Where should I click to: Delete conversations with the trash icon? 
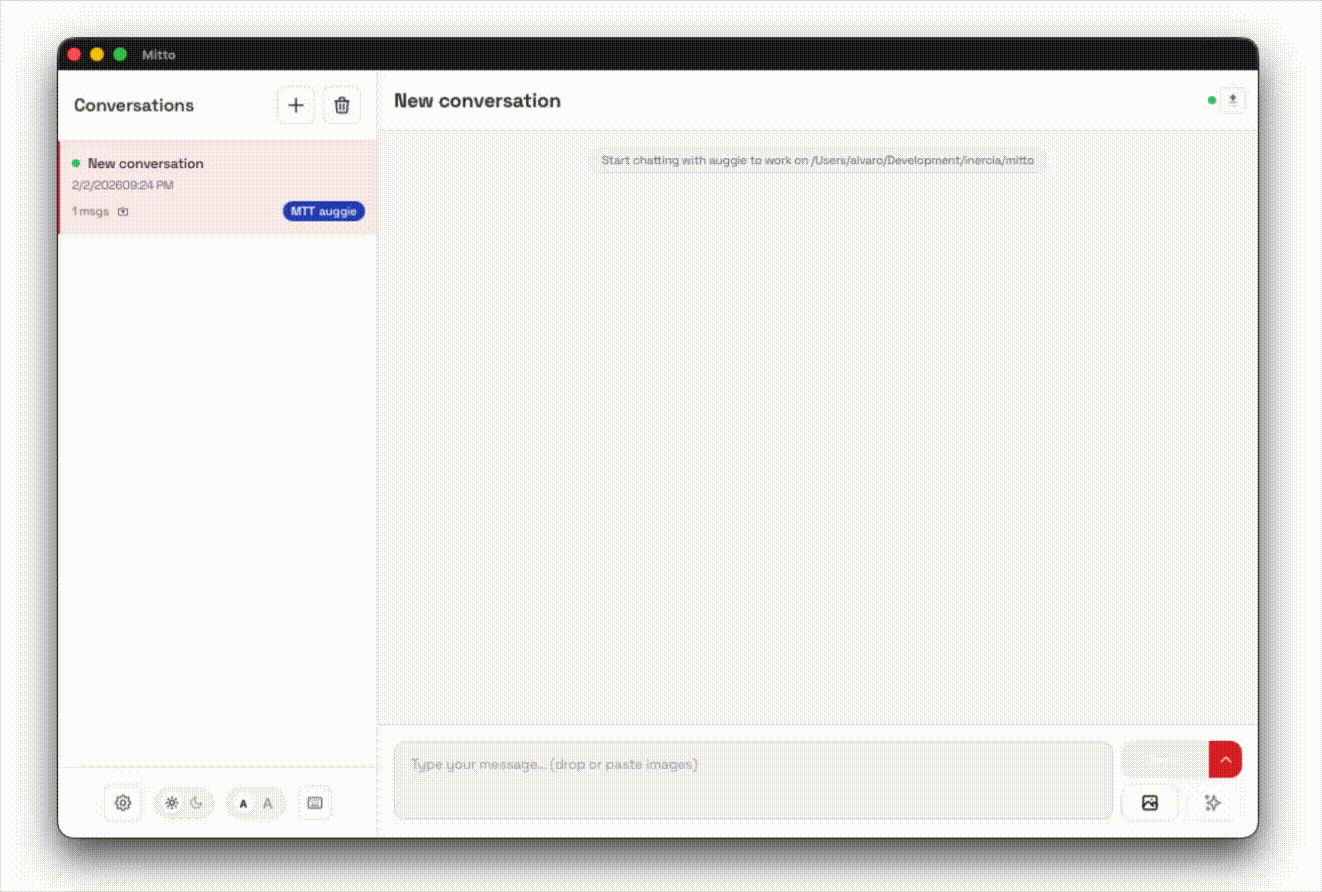pos(342,105)
